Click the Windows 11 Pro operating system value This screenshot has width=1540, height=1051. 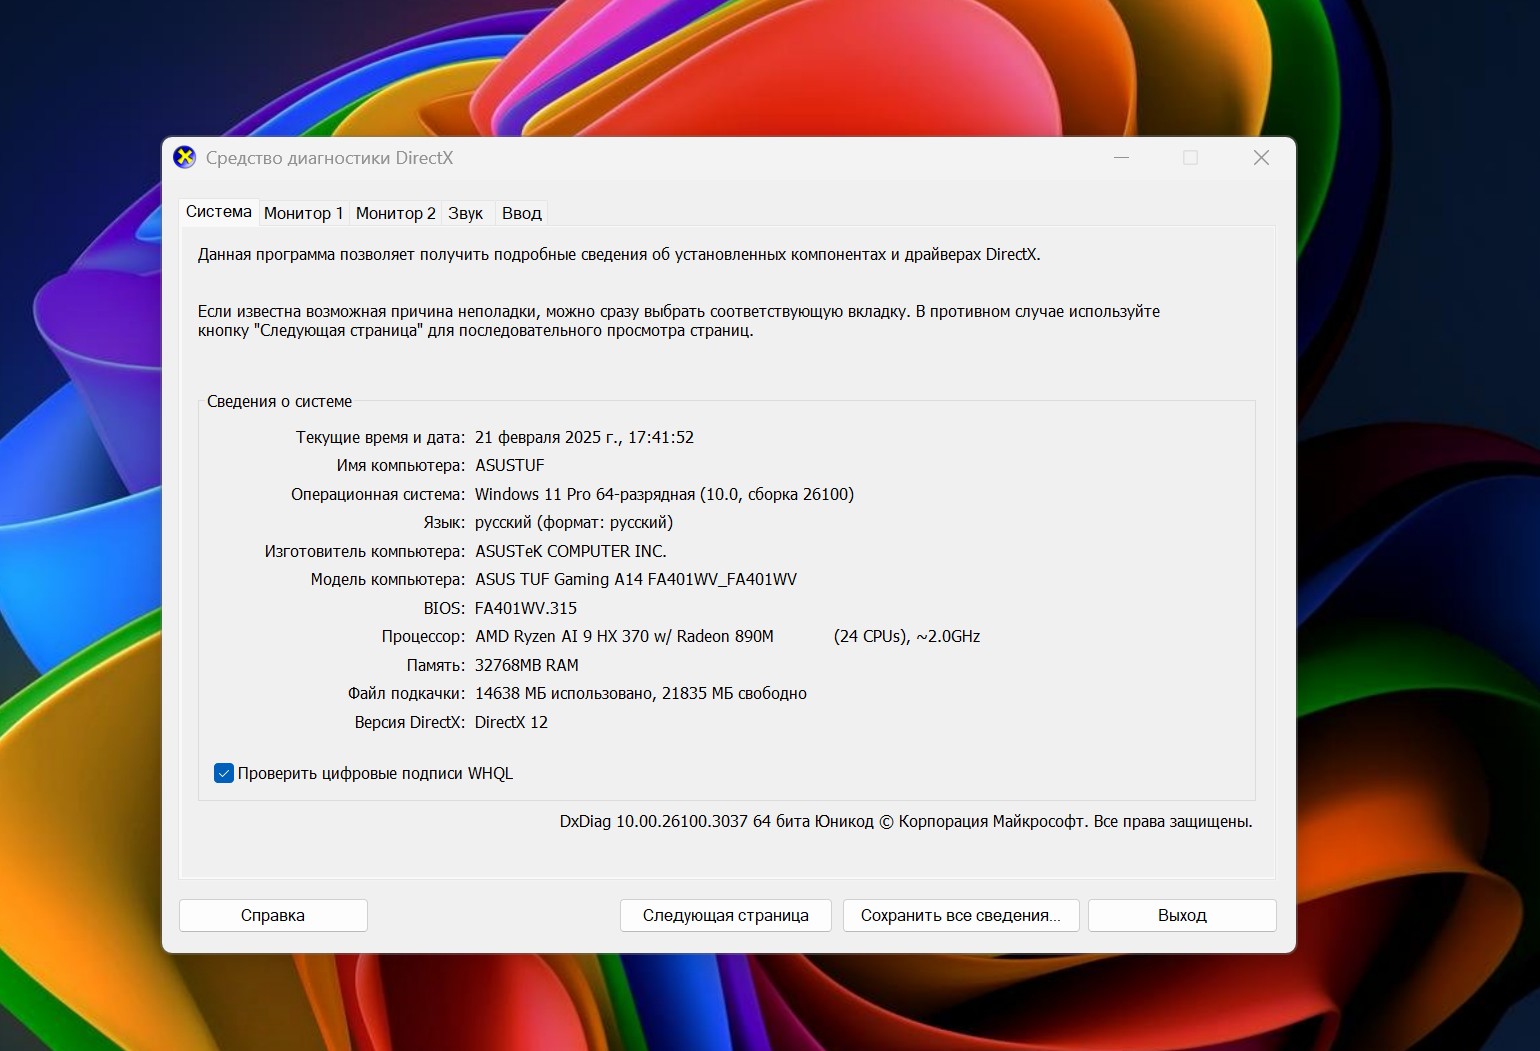click(x=665, y=494)
